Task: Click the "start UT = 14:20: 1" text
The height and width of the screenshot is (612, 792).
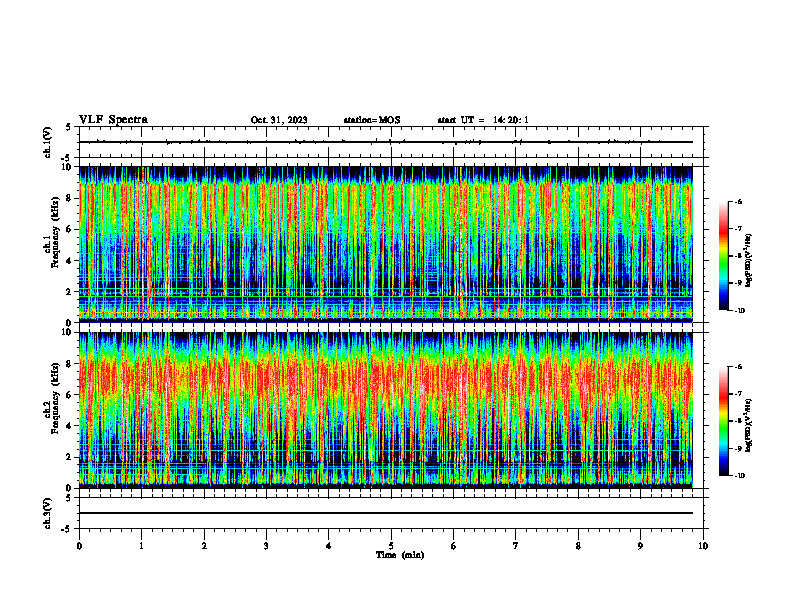Action: point(483,120)
